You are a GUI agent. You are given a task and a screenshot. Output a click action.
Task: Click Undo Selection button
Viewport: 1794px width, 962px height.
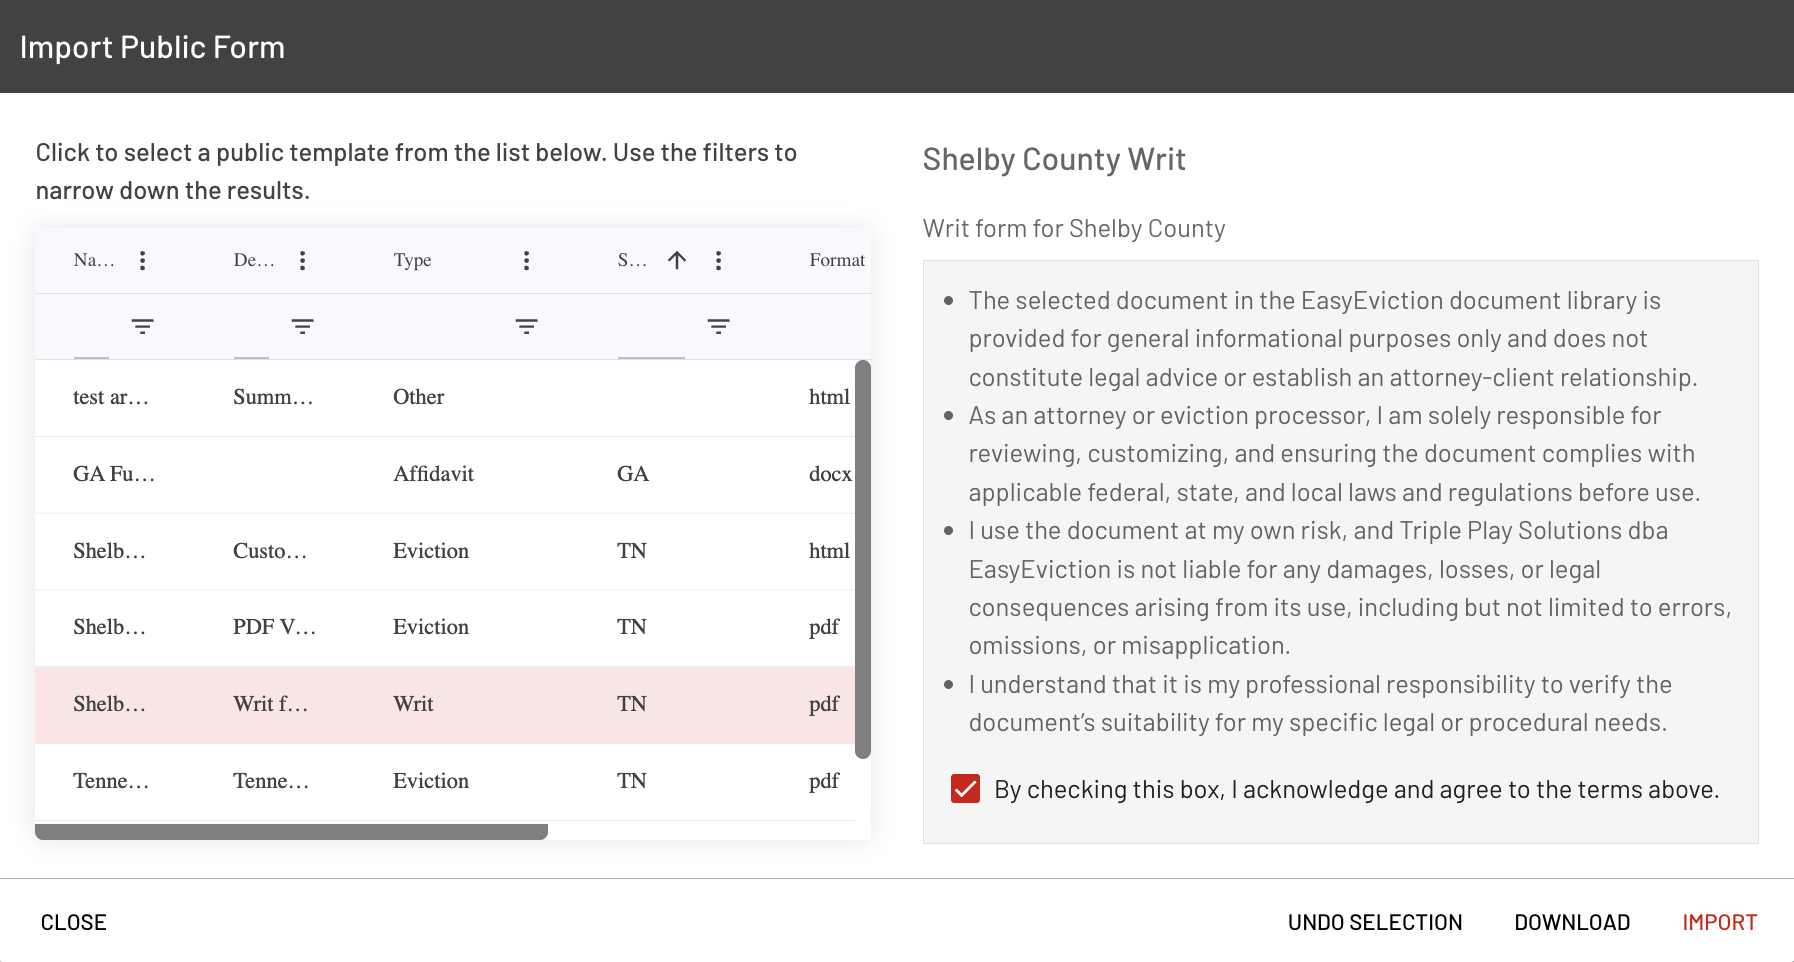pyautogui.click(x=1375, y=922)
